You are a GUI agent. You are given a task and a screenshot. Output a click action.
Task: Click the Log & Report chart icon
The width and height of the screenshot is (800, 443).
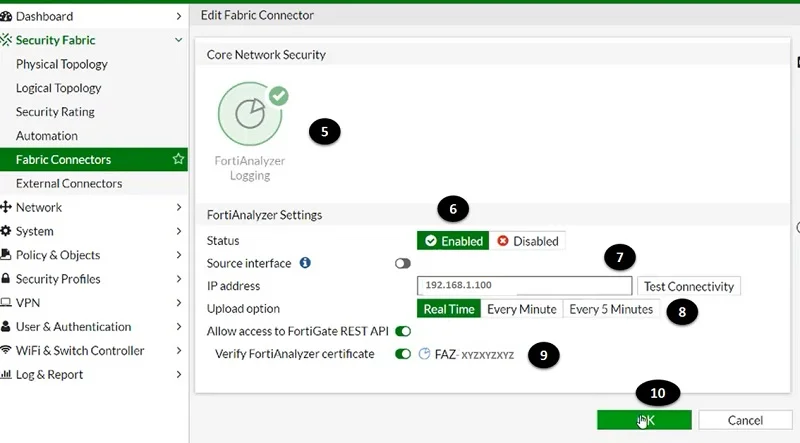(6, 374)
